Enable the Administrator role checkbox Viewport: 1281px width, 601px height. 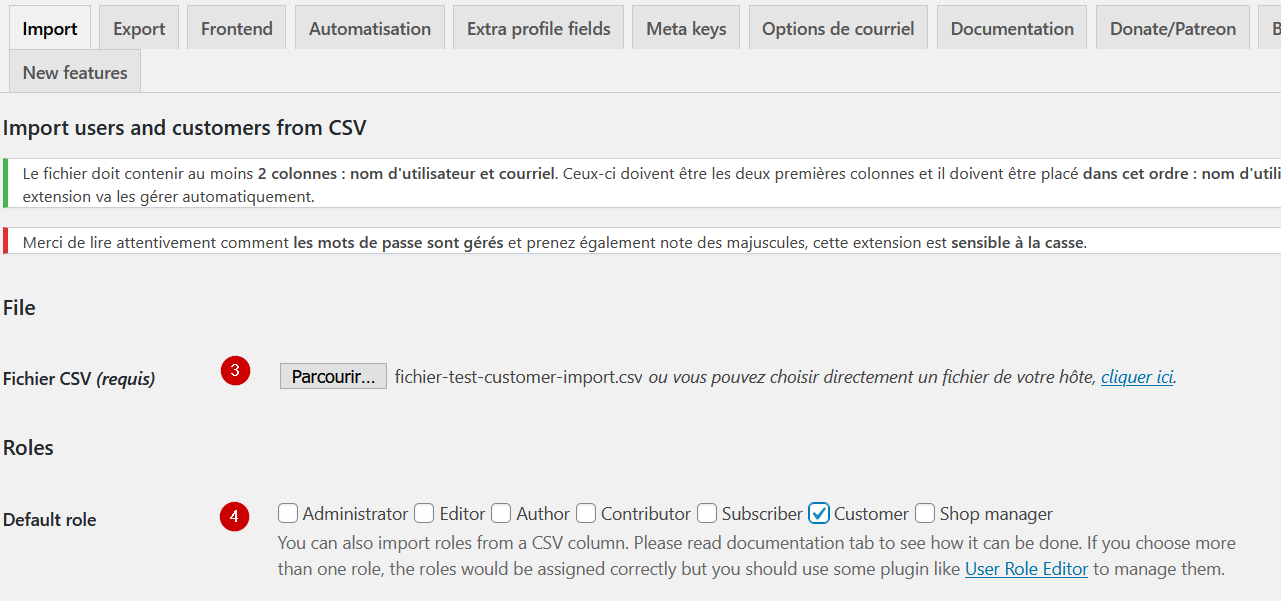click(288, 513)
